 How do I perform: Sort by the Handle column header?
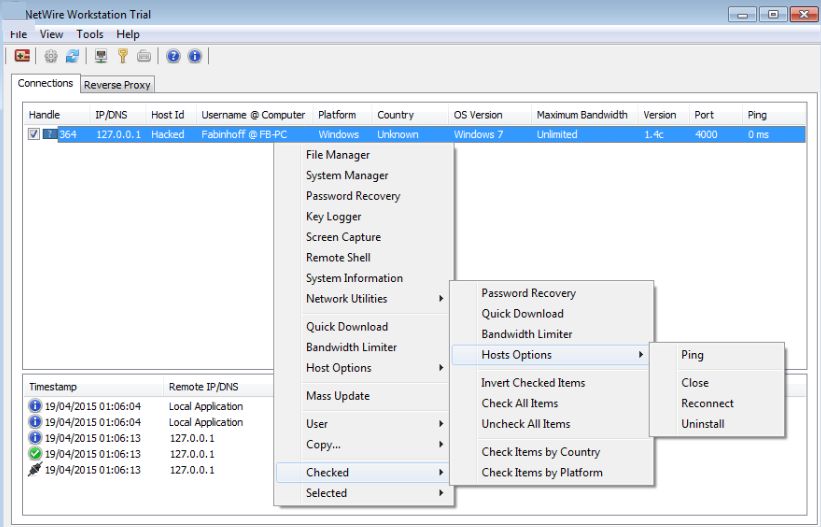[57, 115]
